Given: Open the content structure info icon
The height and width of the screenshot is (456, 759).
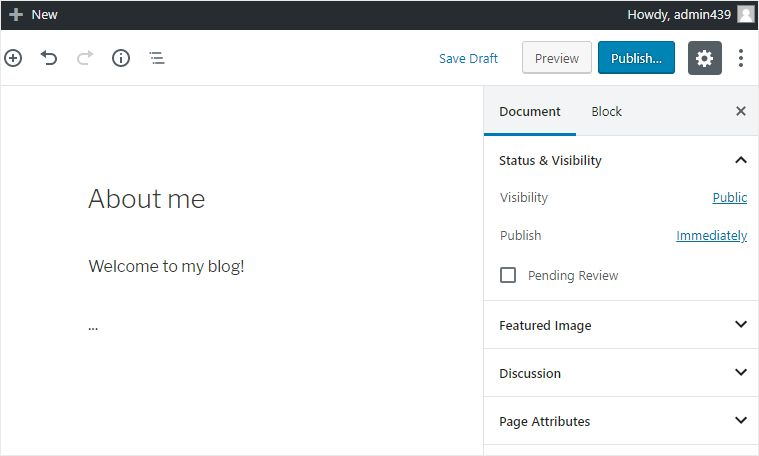Looking at the screenshot, I should [121, 58].
